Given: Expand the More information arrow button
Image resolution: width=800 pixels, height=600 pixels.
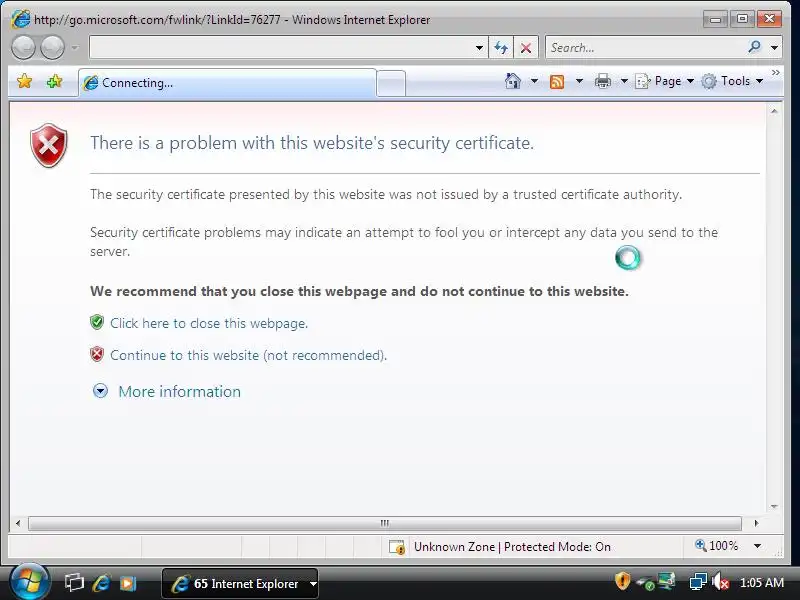Looking at the screenshot, I should (100, 391).
